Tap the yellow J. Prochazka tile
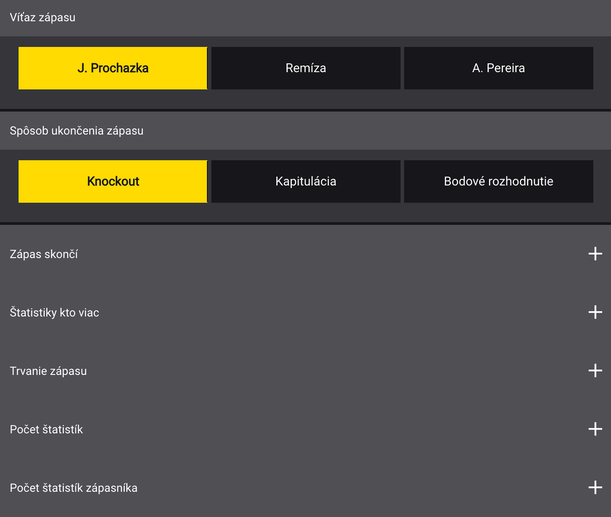Viewport: 611px width, 517px height. pyautogui.click(x=113, y=68)
